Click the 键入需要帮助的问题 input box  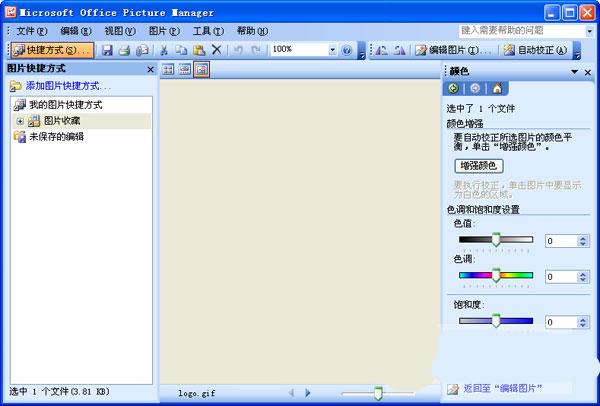(522, 31)
